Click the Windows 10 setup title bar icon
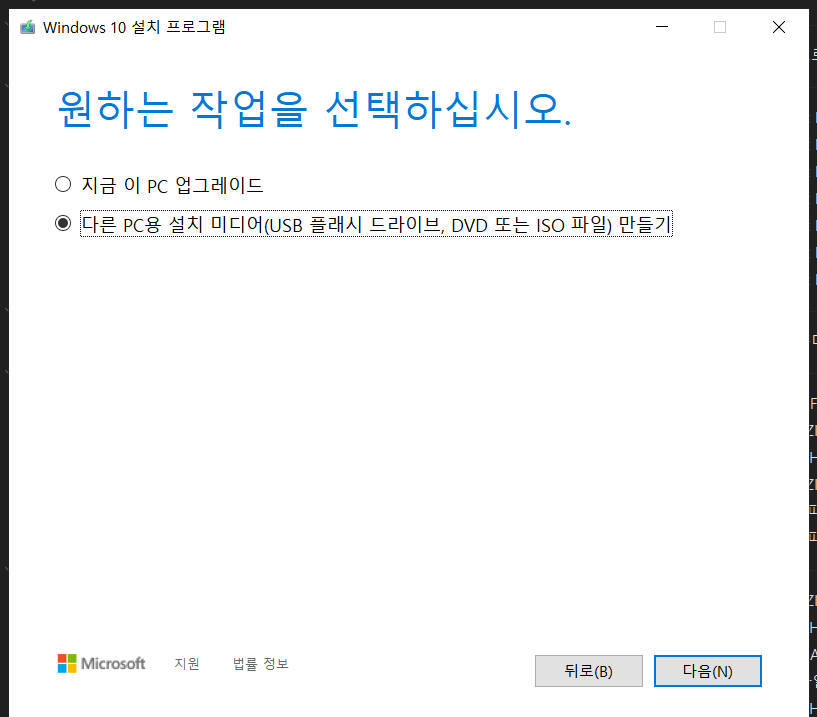 [28, 27]
